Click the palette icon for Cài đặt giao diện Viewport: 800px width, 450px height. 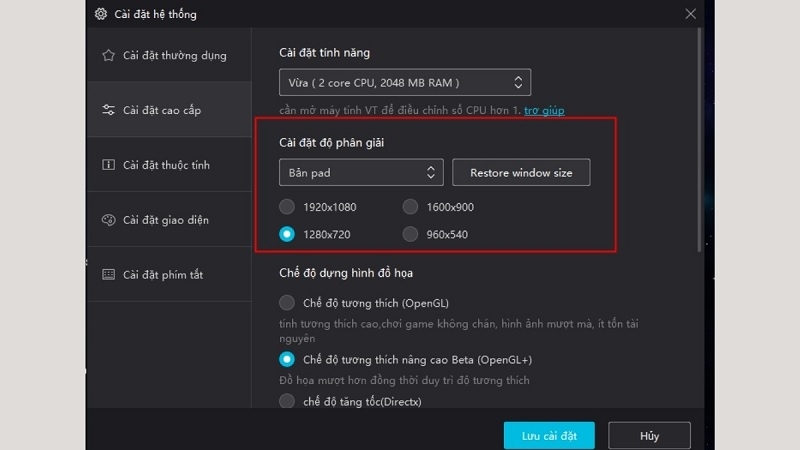[108, 220]
